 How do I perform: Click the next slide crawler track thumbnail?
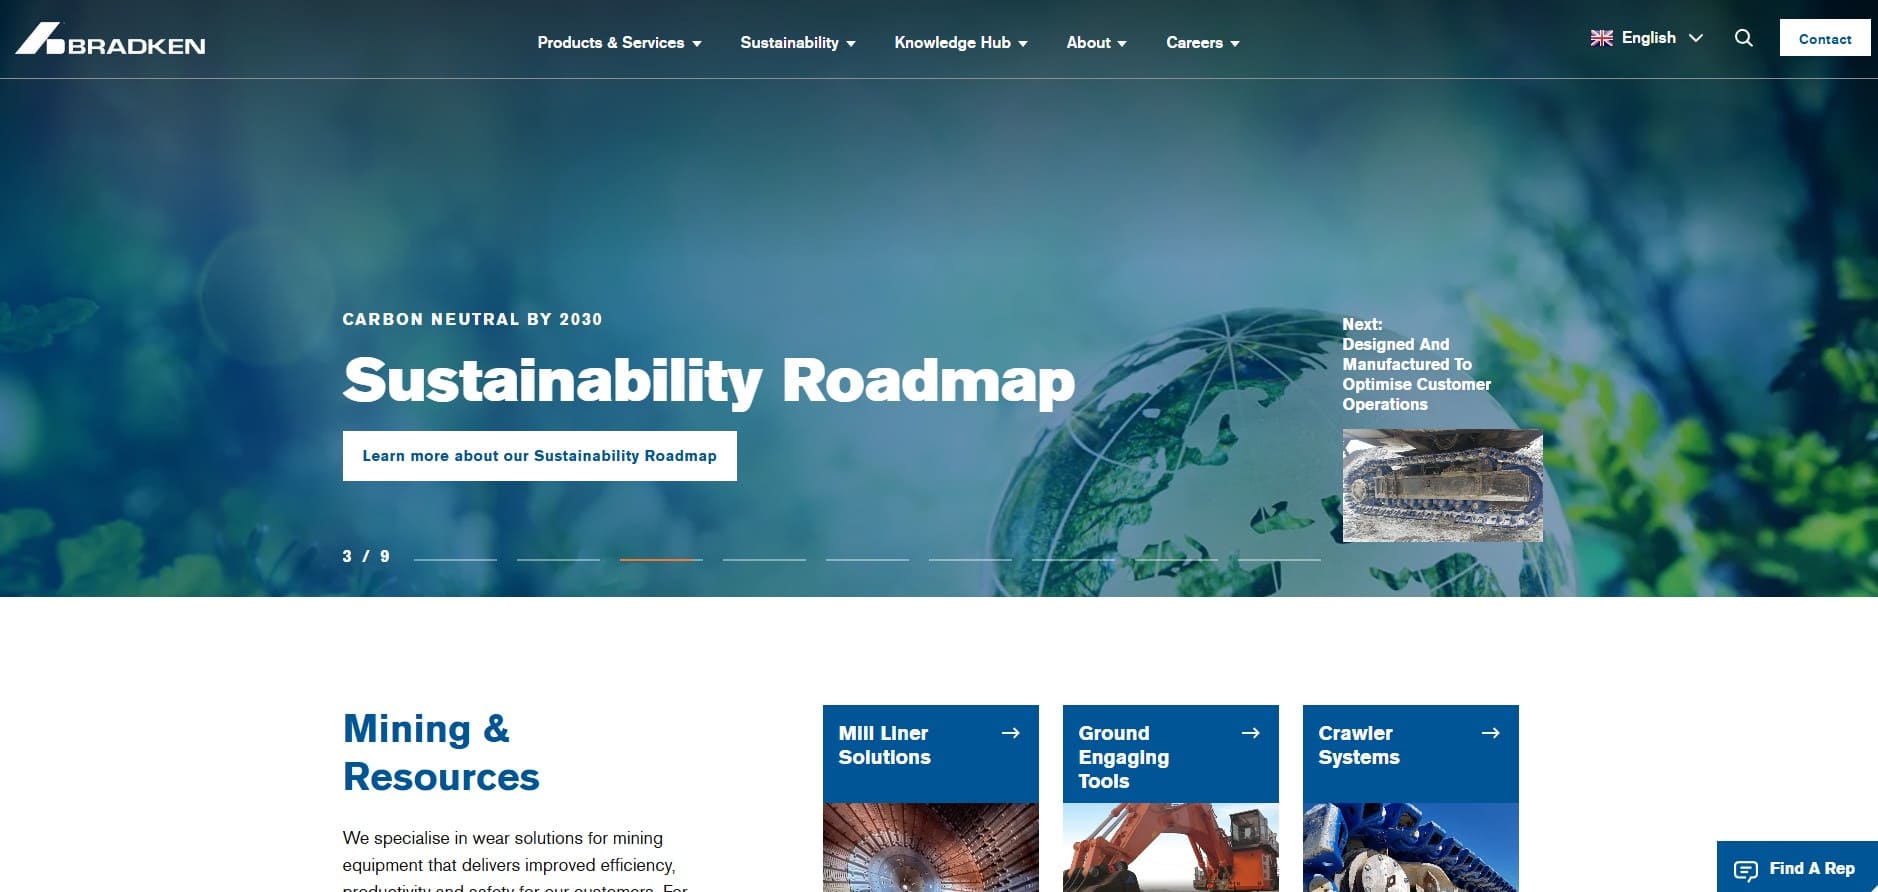pyautogui.click(x=1443, y=486)
